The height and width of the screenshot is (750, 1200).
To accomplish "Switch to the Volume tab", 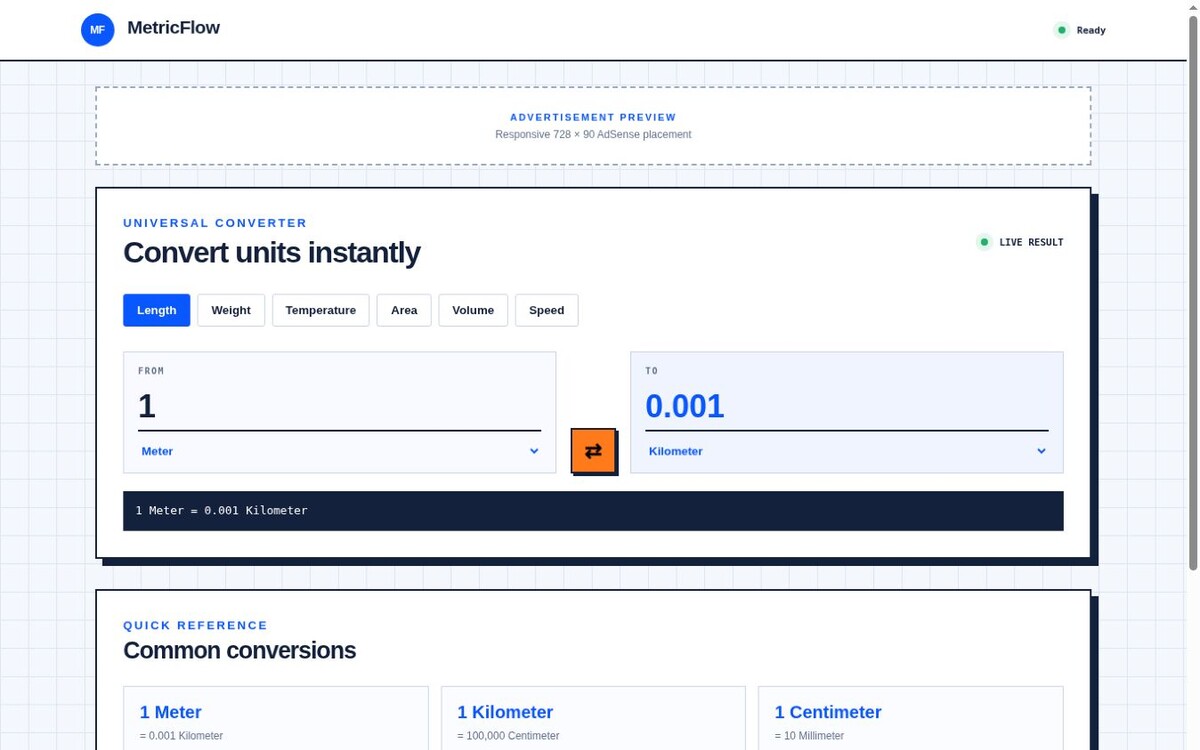I will point(473,310).
